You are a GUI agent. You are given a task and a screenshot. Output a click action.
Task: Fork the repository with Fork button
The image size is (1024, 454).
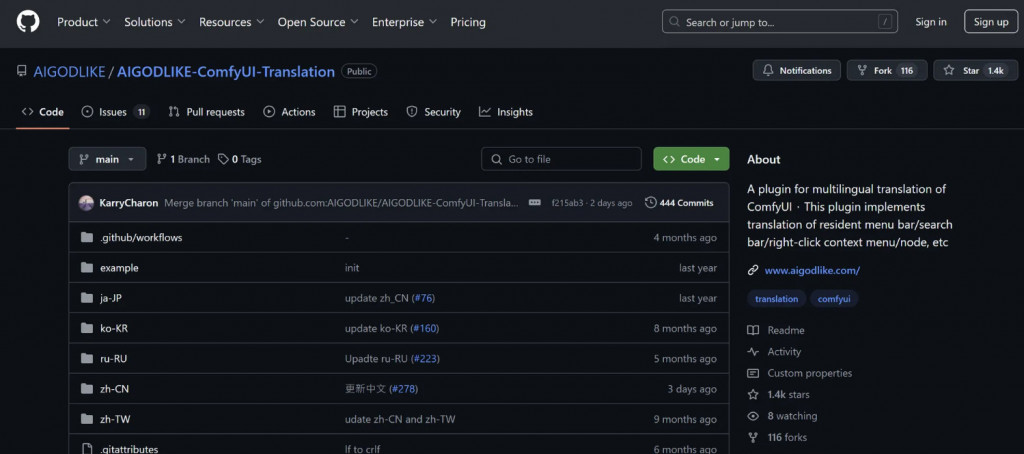(x=887, y=71)
